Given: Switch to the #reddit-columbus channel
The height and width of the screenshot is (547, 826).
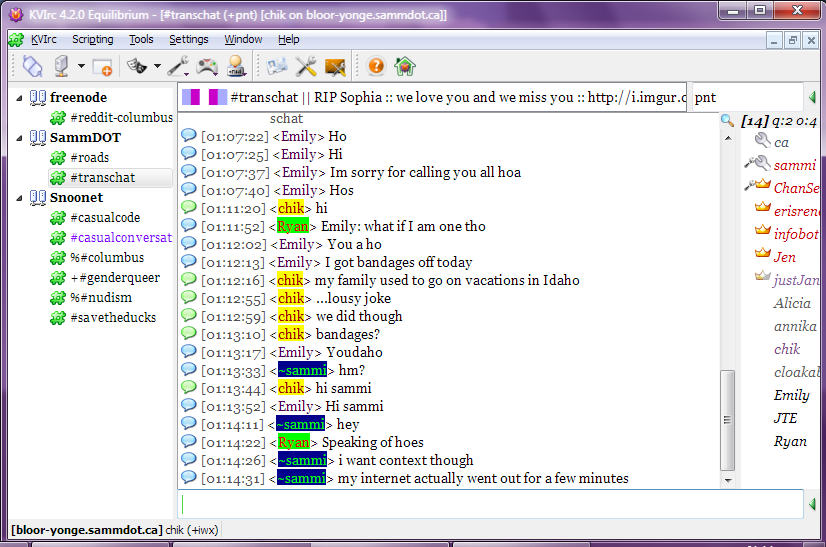Looking at the screenshot, I should point(121,118).
